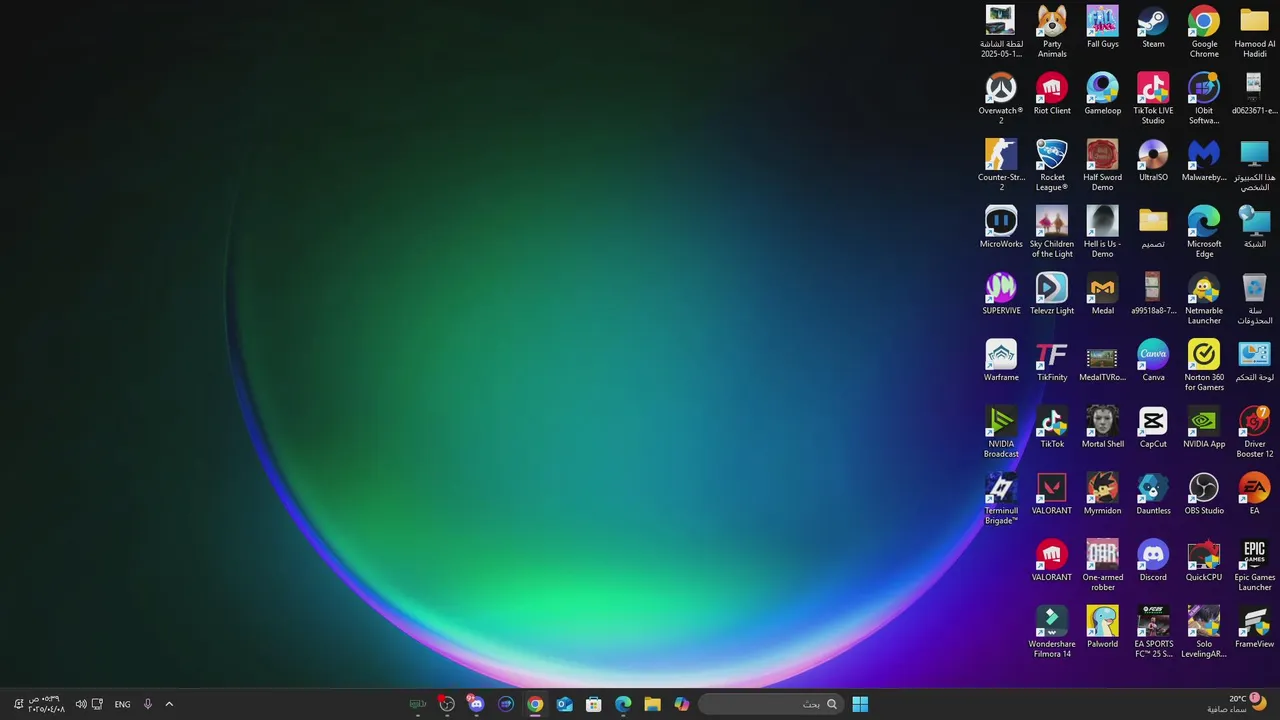Select the yellow تصميم folder

[x=1153, y=227]
